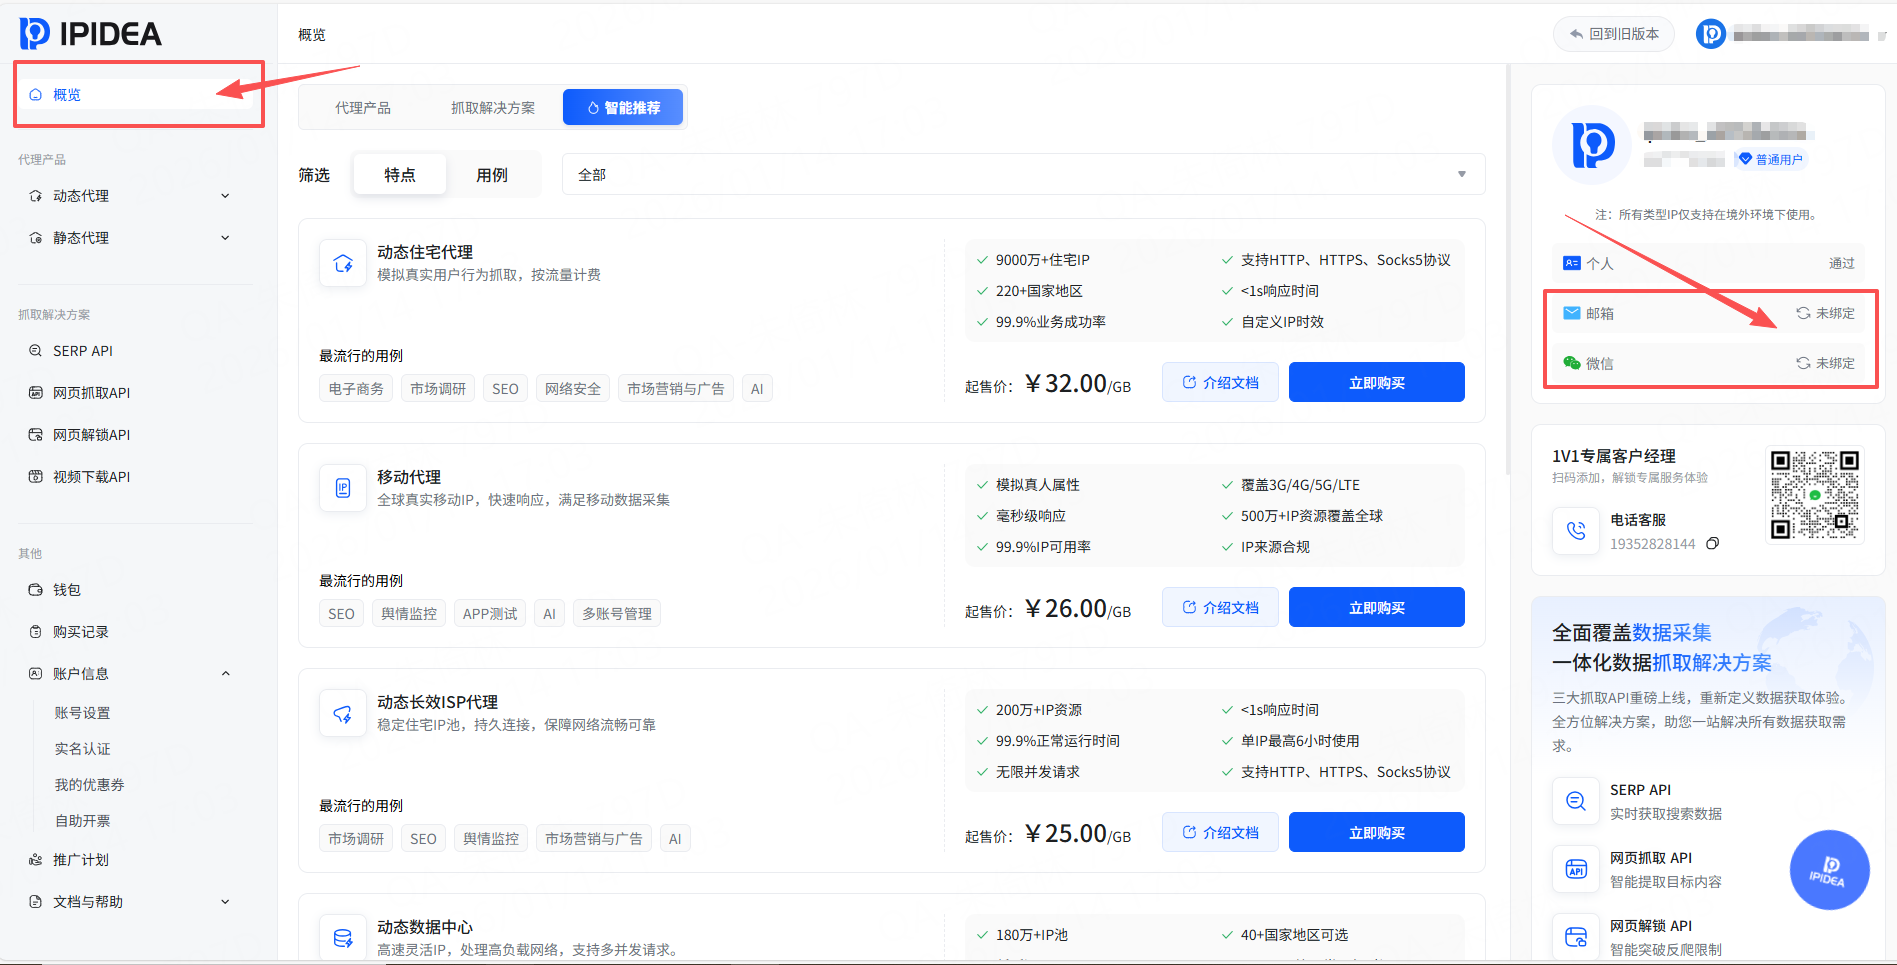Click the floating IPIDEA chat bubble
The width and height of the screenshot is (1897, 965).
[1829, 870]
